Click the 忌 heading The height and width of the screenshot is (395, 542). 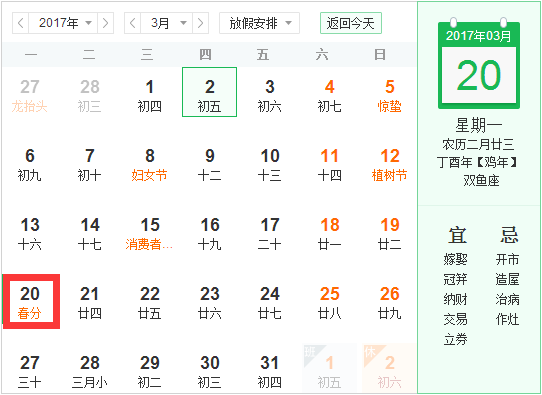point(509,235)
